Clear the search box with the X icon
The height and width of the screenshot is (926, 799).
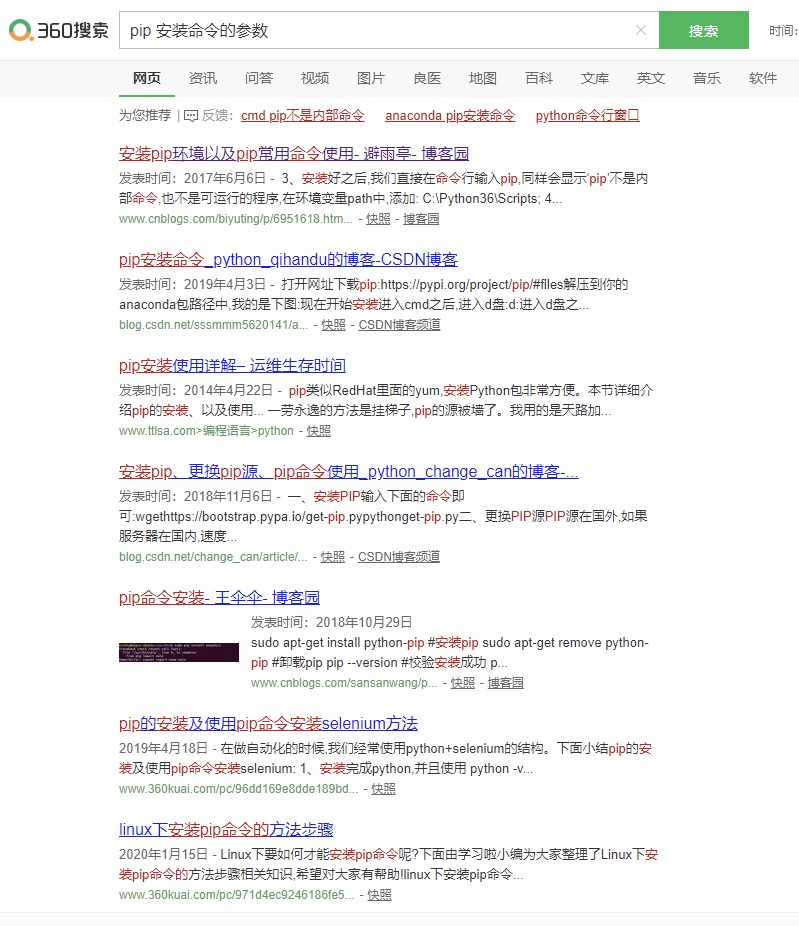point(641,30)
